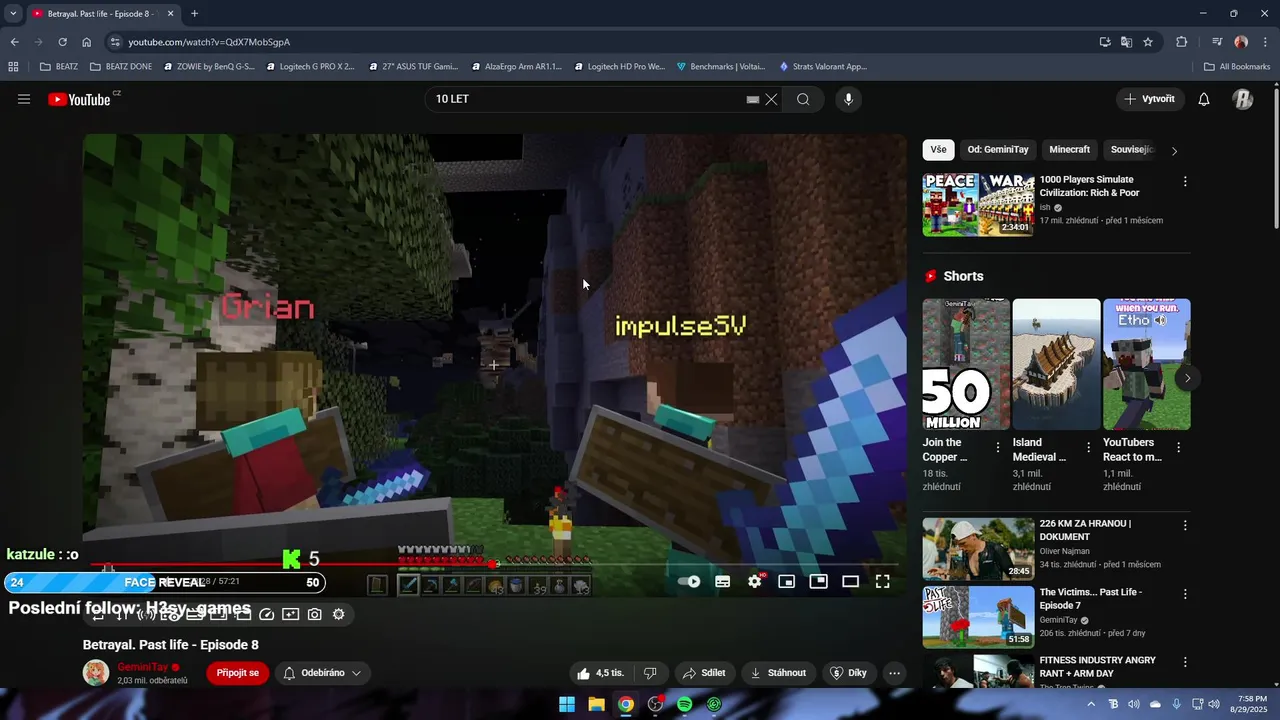
Task: Open The Victims Past Life Episode 7 title
Action: click(1090, 599)
